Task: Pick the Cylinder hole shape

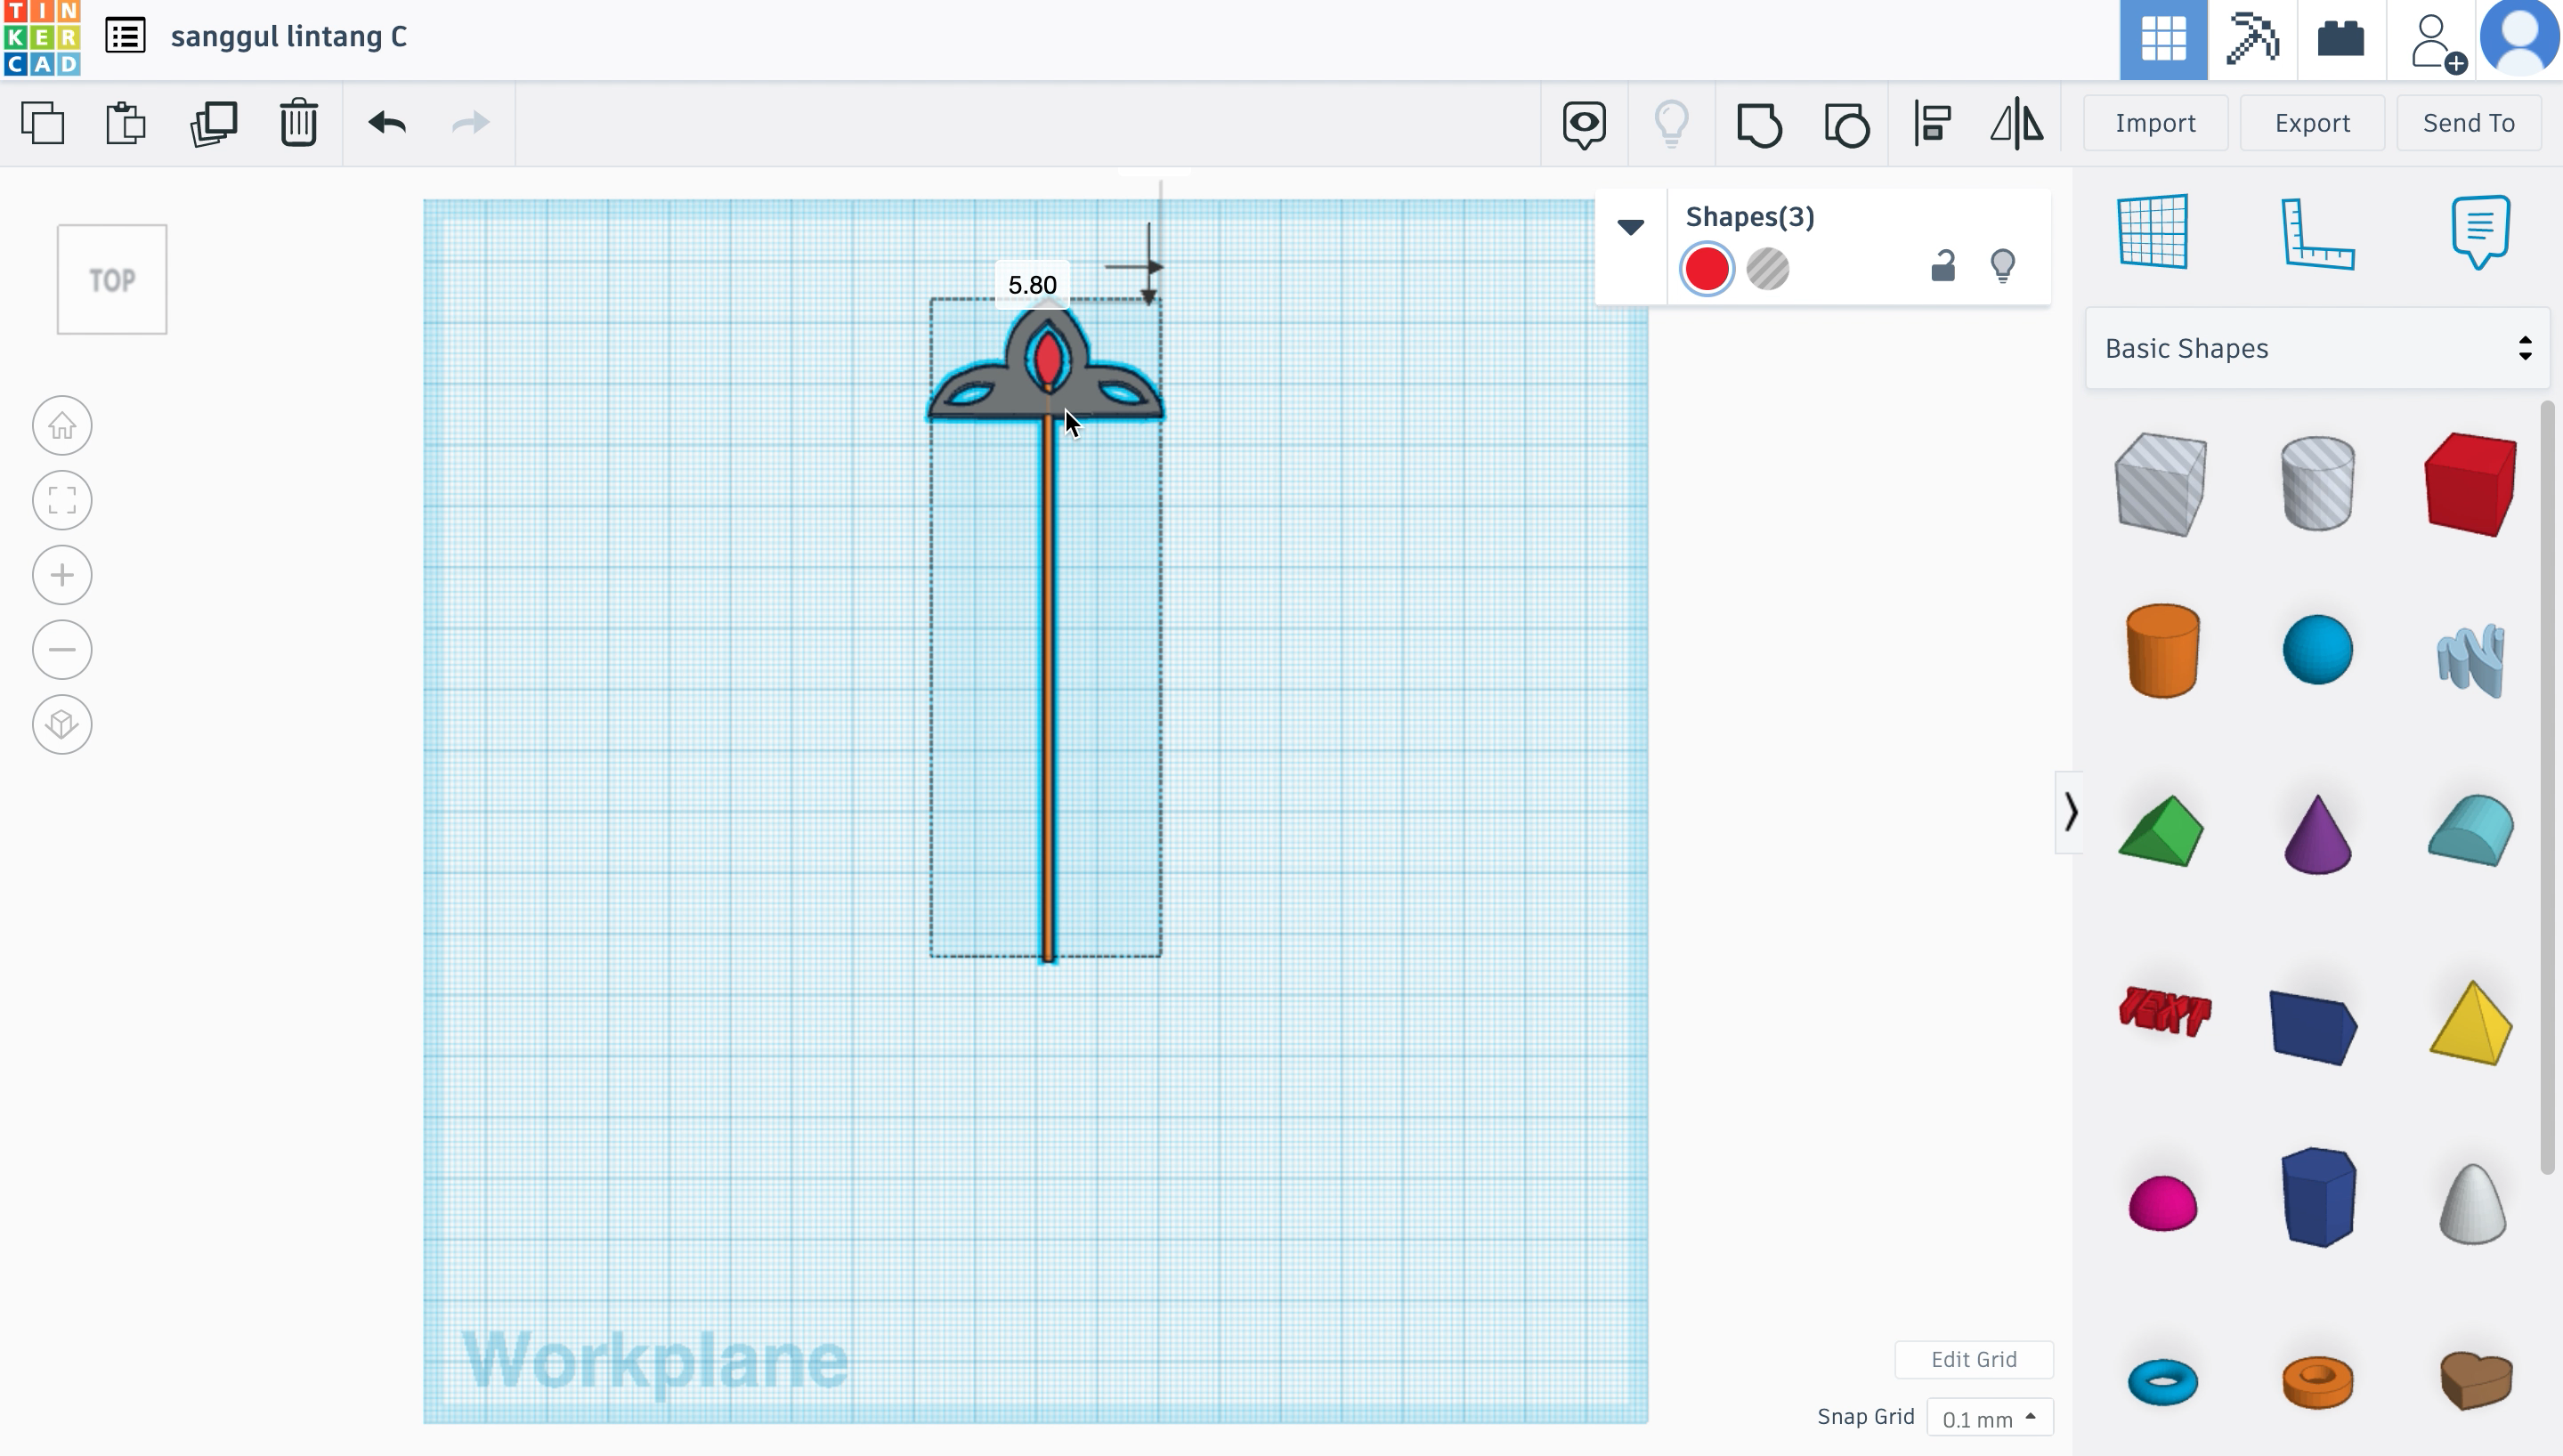Action: coord(2317,483)
